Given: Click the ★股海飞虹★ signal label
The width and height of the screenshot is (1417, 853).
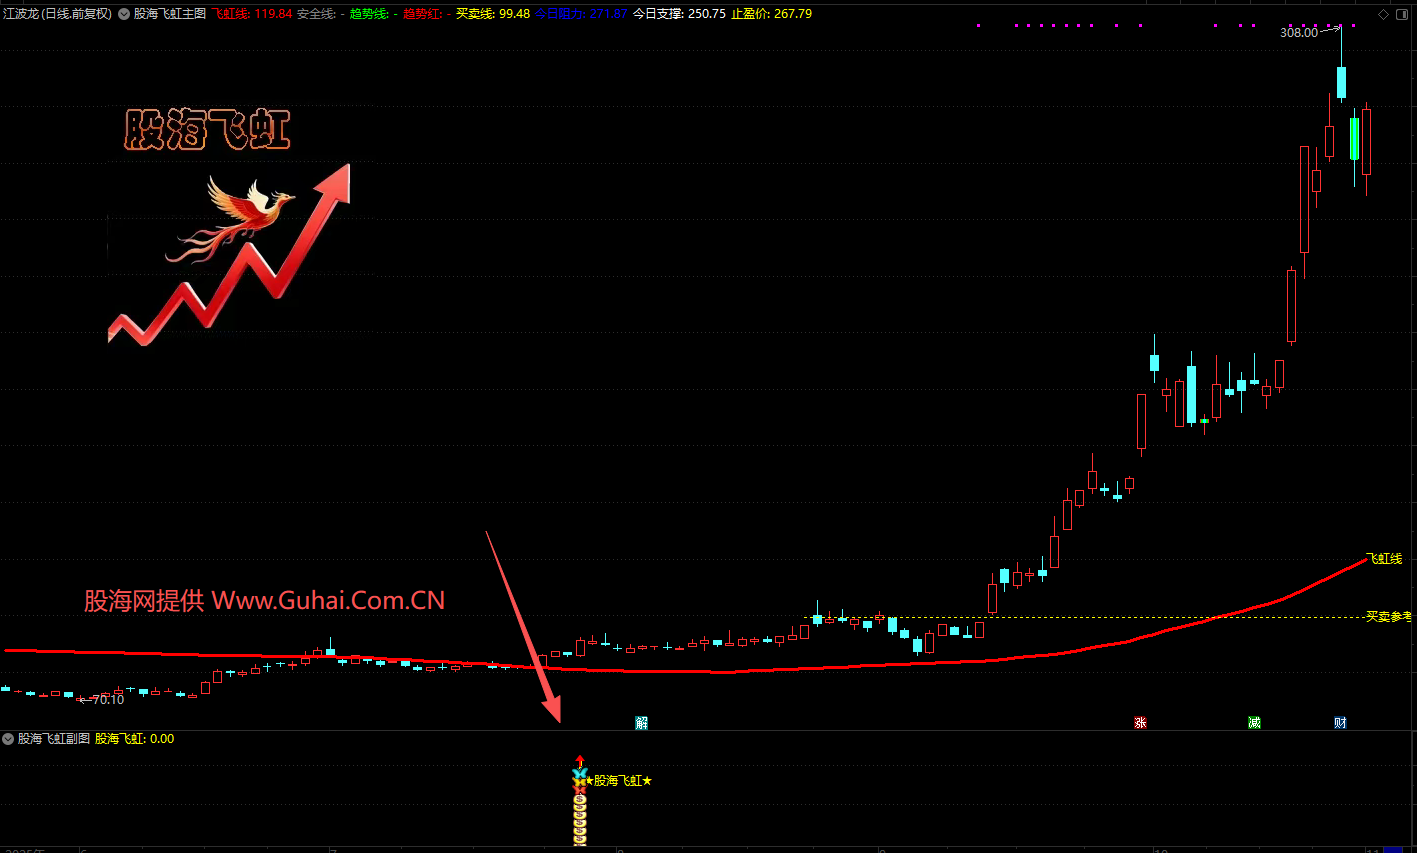Looking at the screenshot, I should (622, 780).
